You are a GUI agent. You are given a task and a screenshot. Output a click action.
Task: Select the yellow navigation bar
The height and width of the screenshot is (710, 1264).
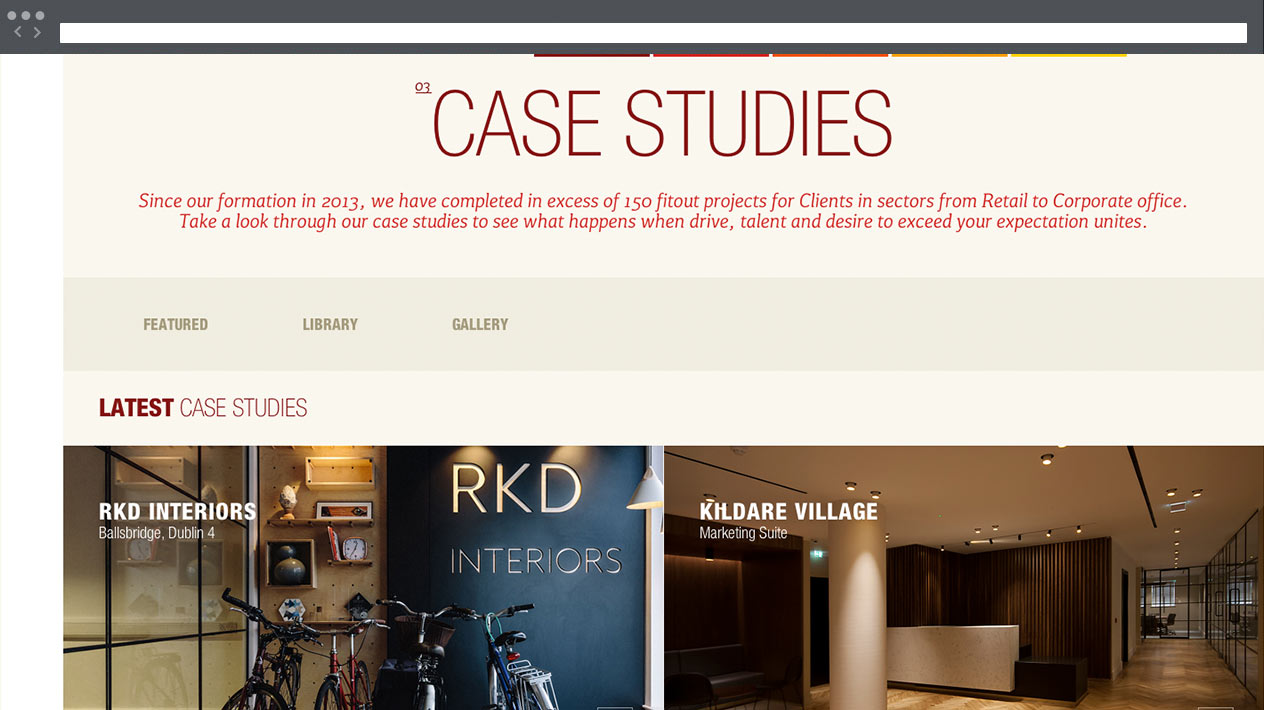click(x=1068, y=54)
